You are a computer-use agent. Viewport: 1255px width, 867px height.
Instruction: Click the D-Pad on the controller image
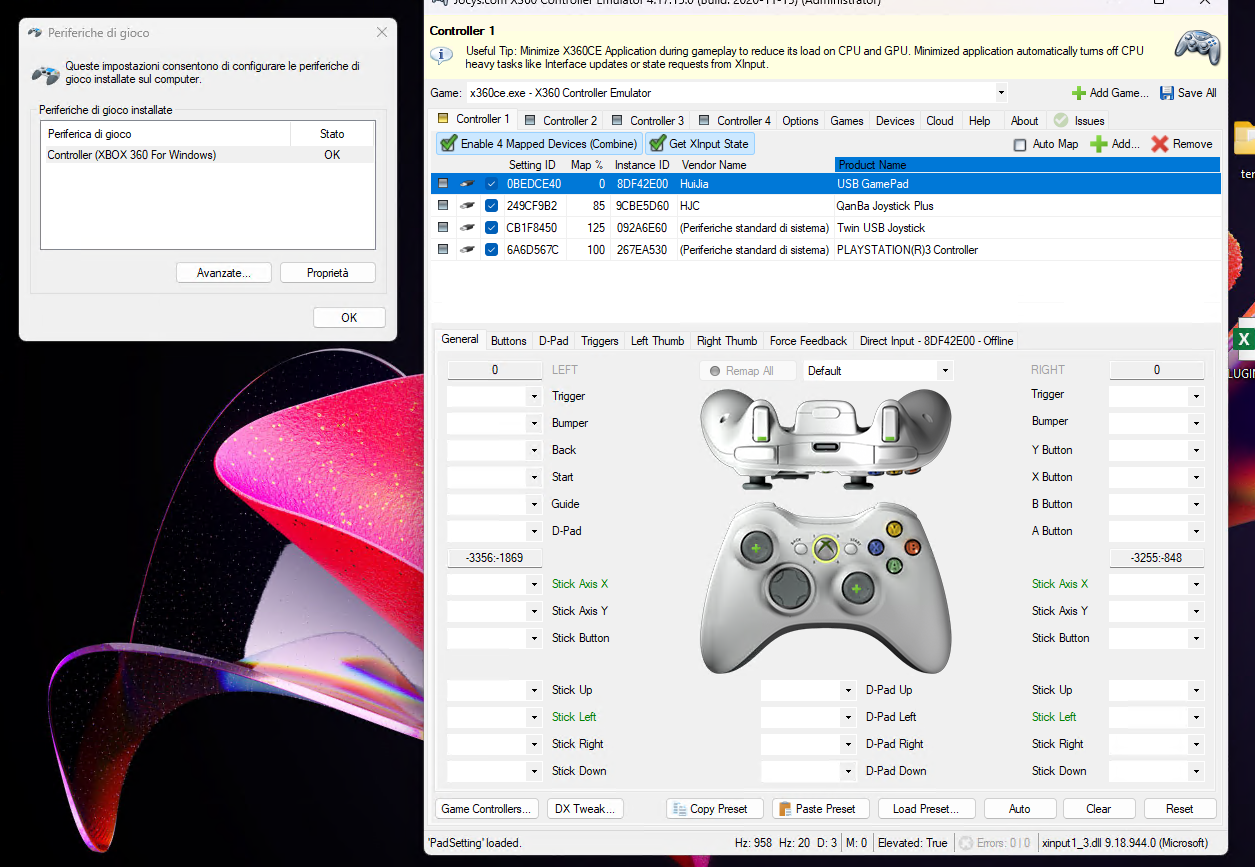coord(791,588)
